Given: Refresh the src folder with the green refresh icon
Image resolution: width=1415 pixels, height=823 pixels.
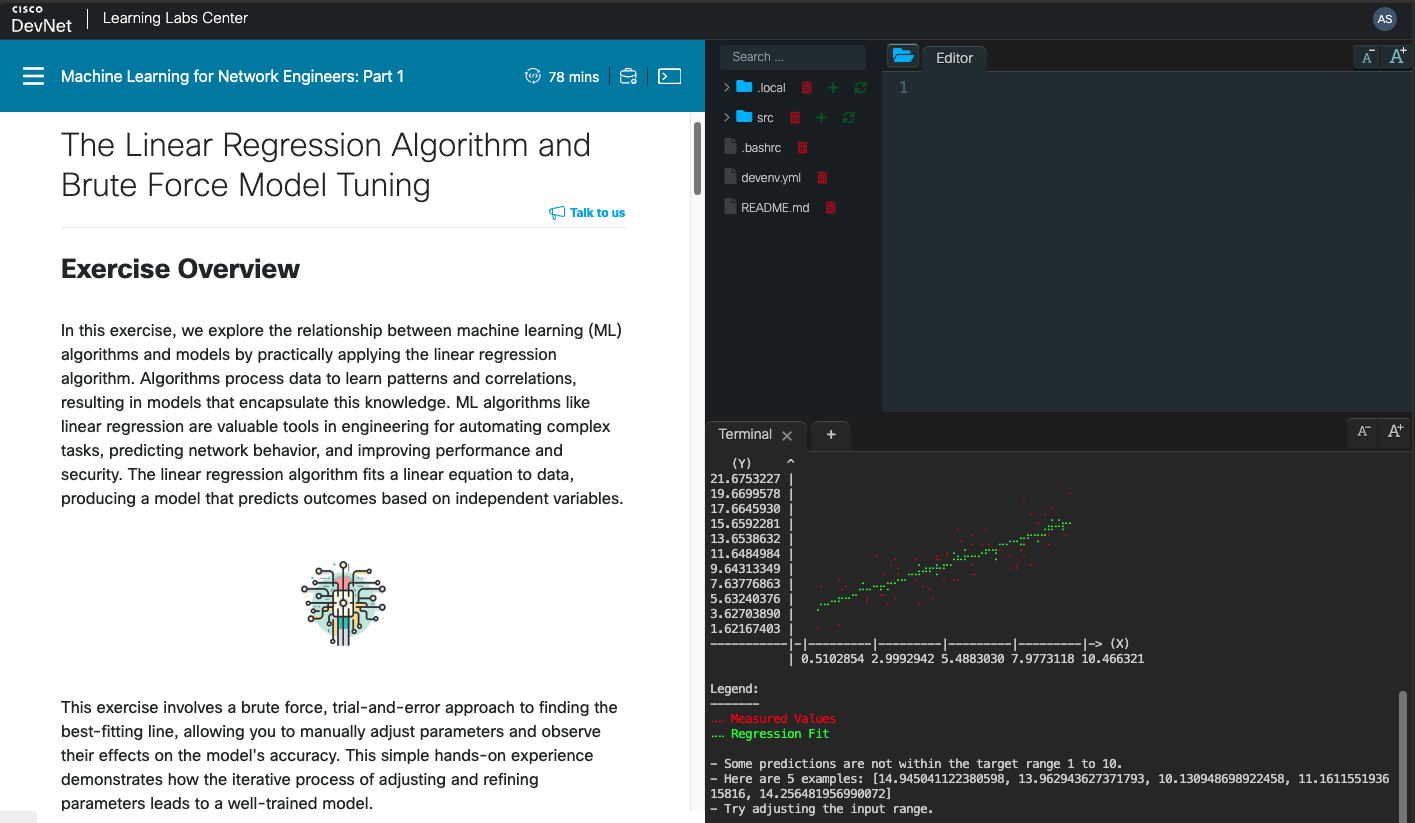Looking at the screenshot, I should (847, 117).
